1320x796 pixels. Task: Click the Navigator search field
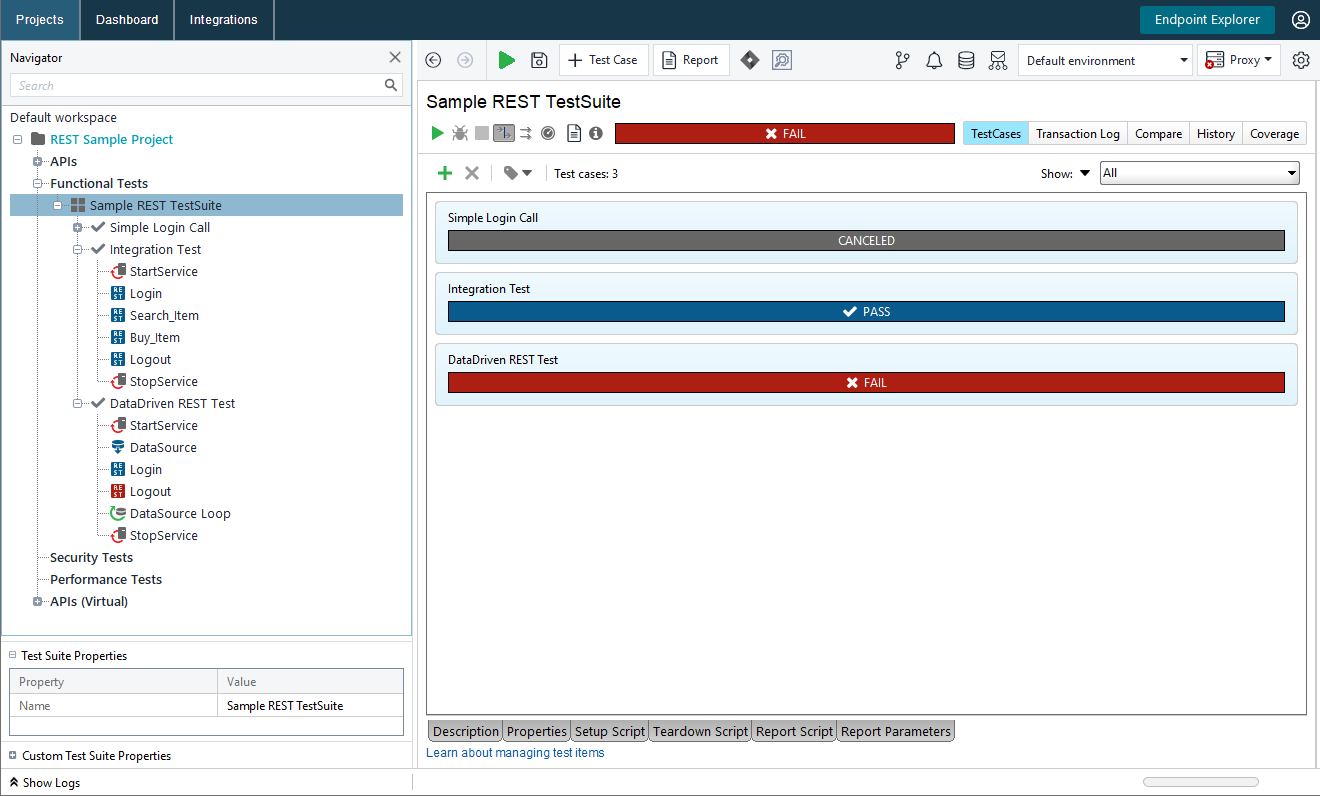point(200,86)
